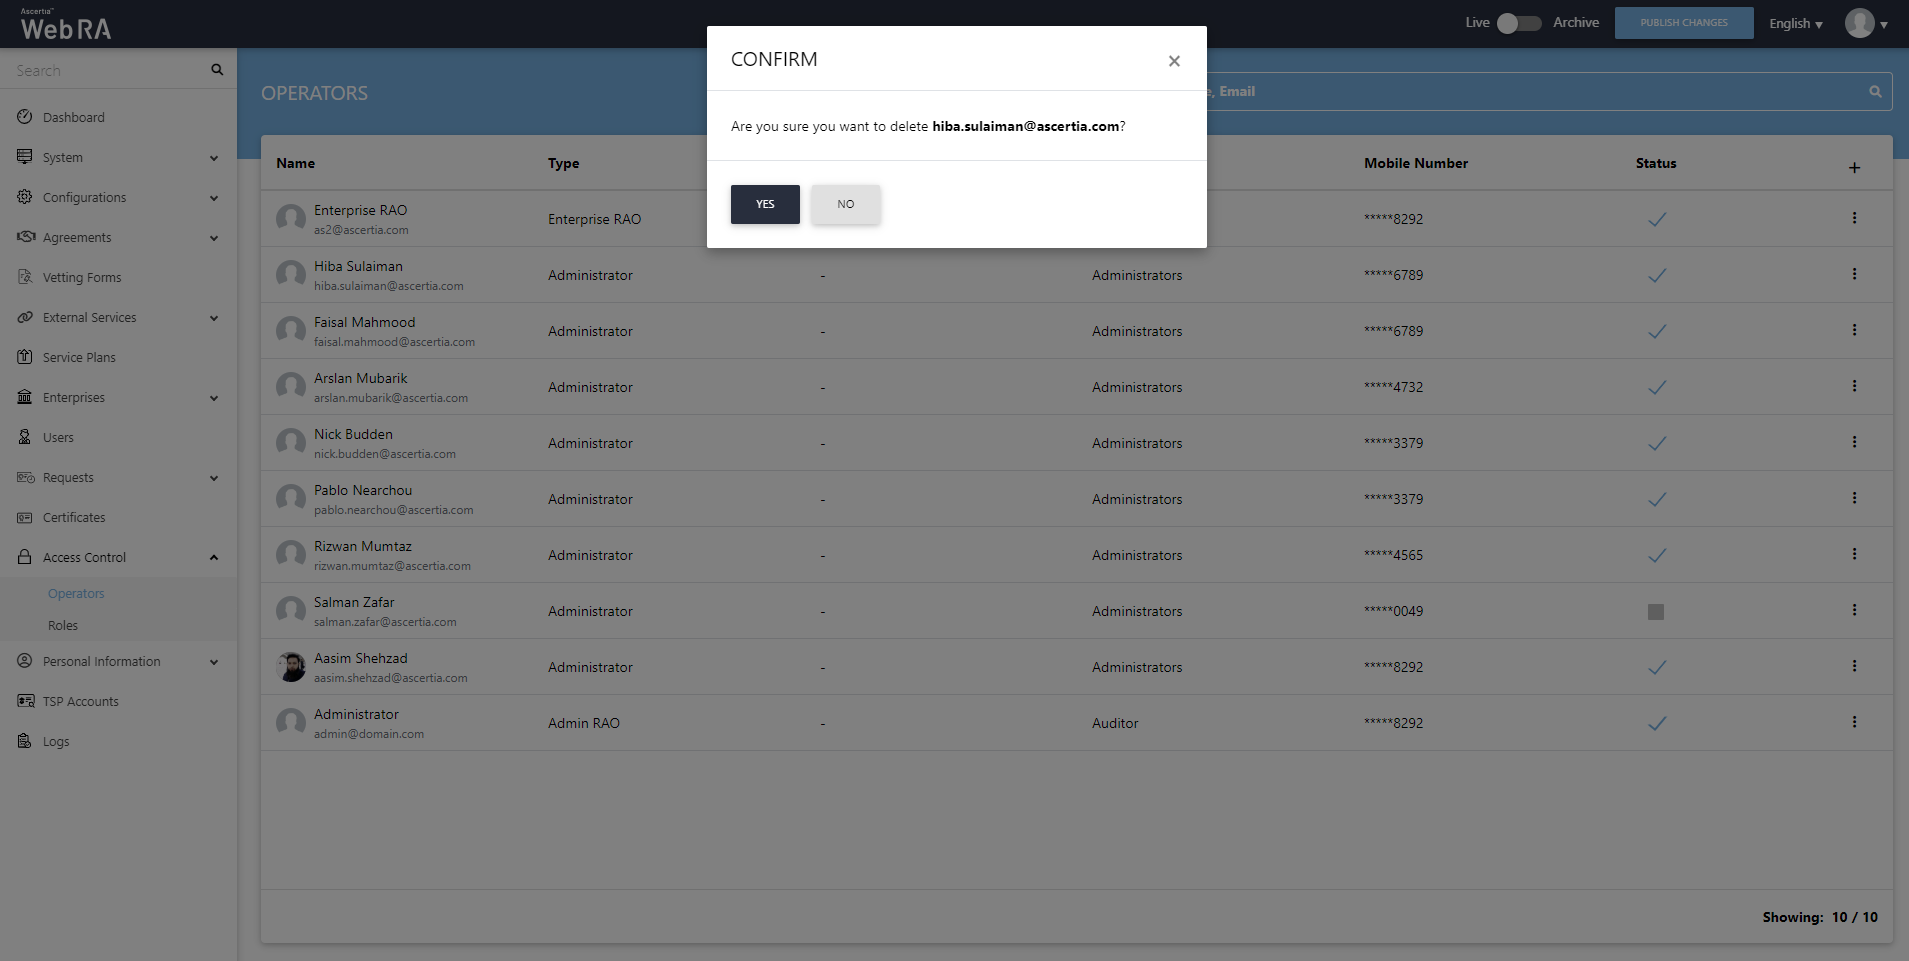Expand the System menu chevron
Image resolution: width=1909 pixels, height=961 pixels.
click(x=214, y=158)
